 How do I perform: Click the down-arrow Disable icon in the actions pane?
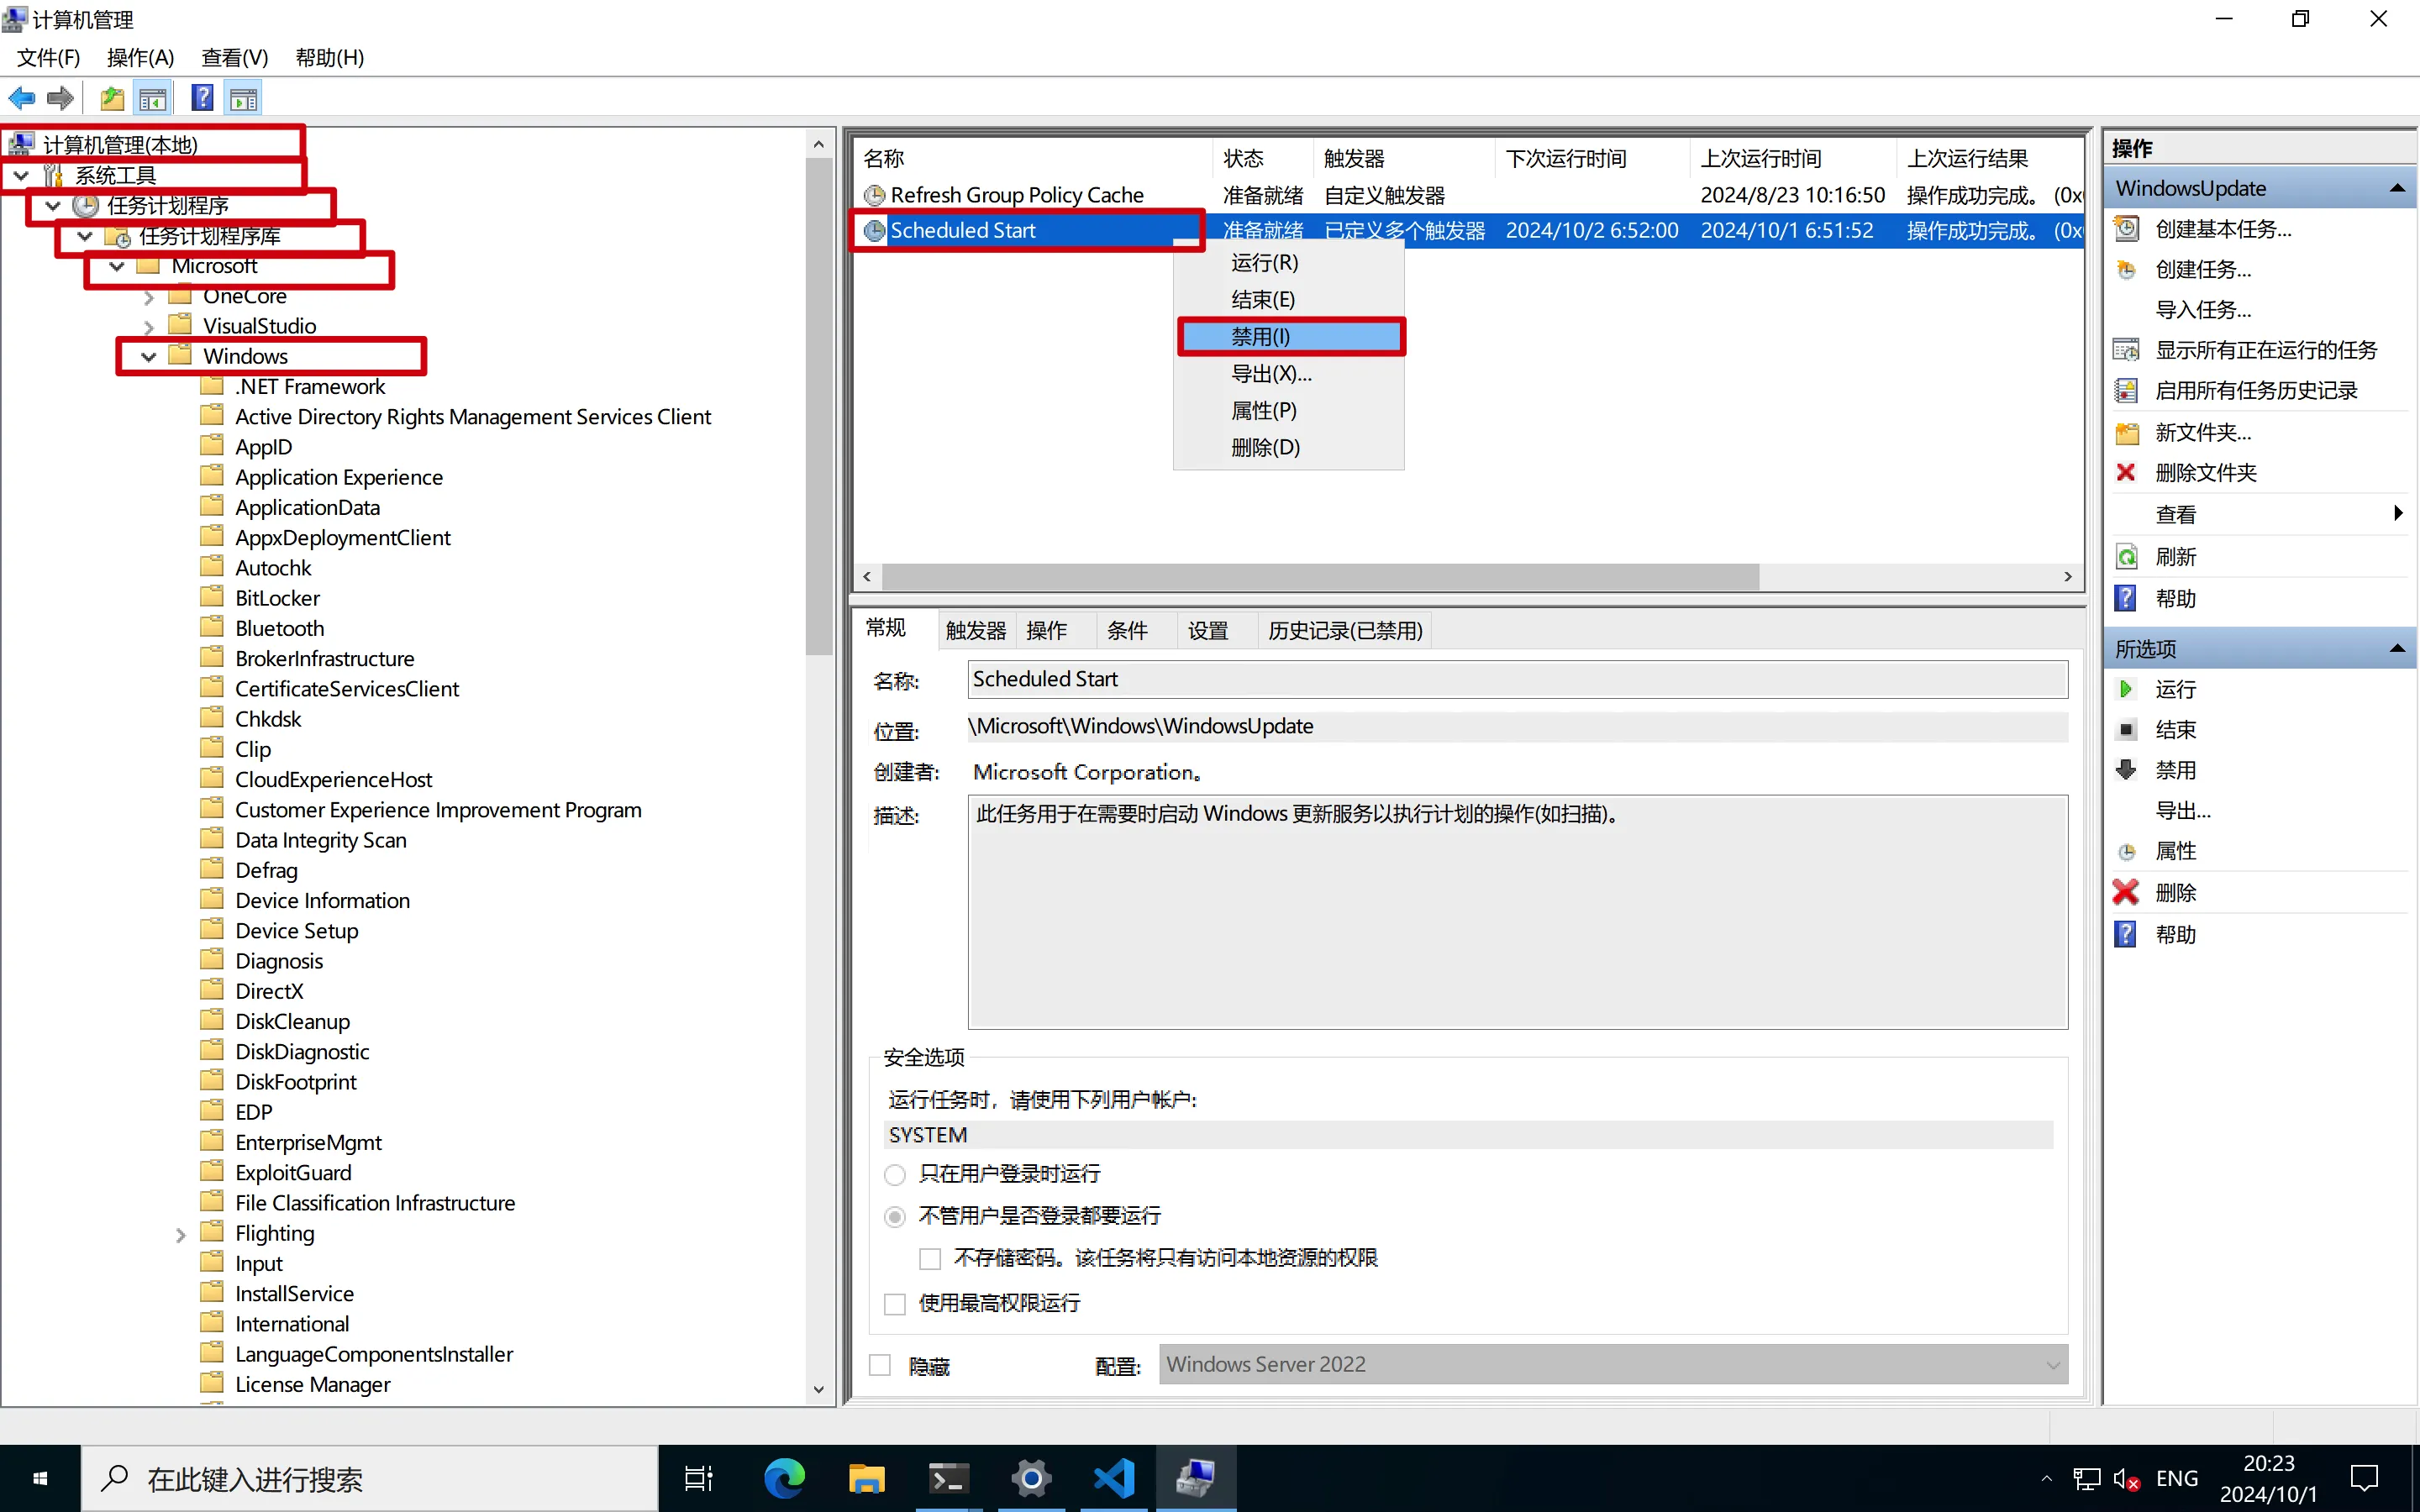click(2126, 770)
